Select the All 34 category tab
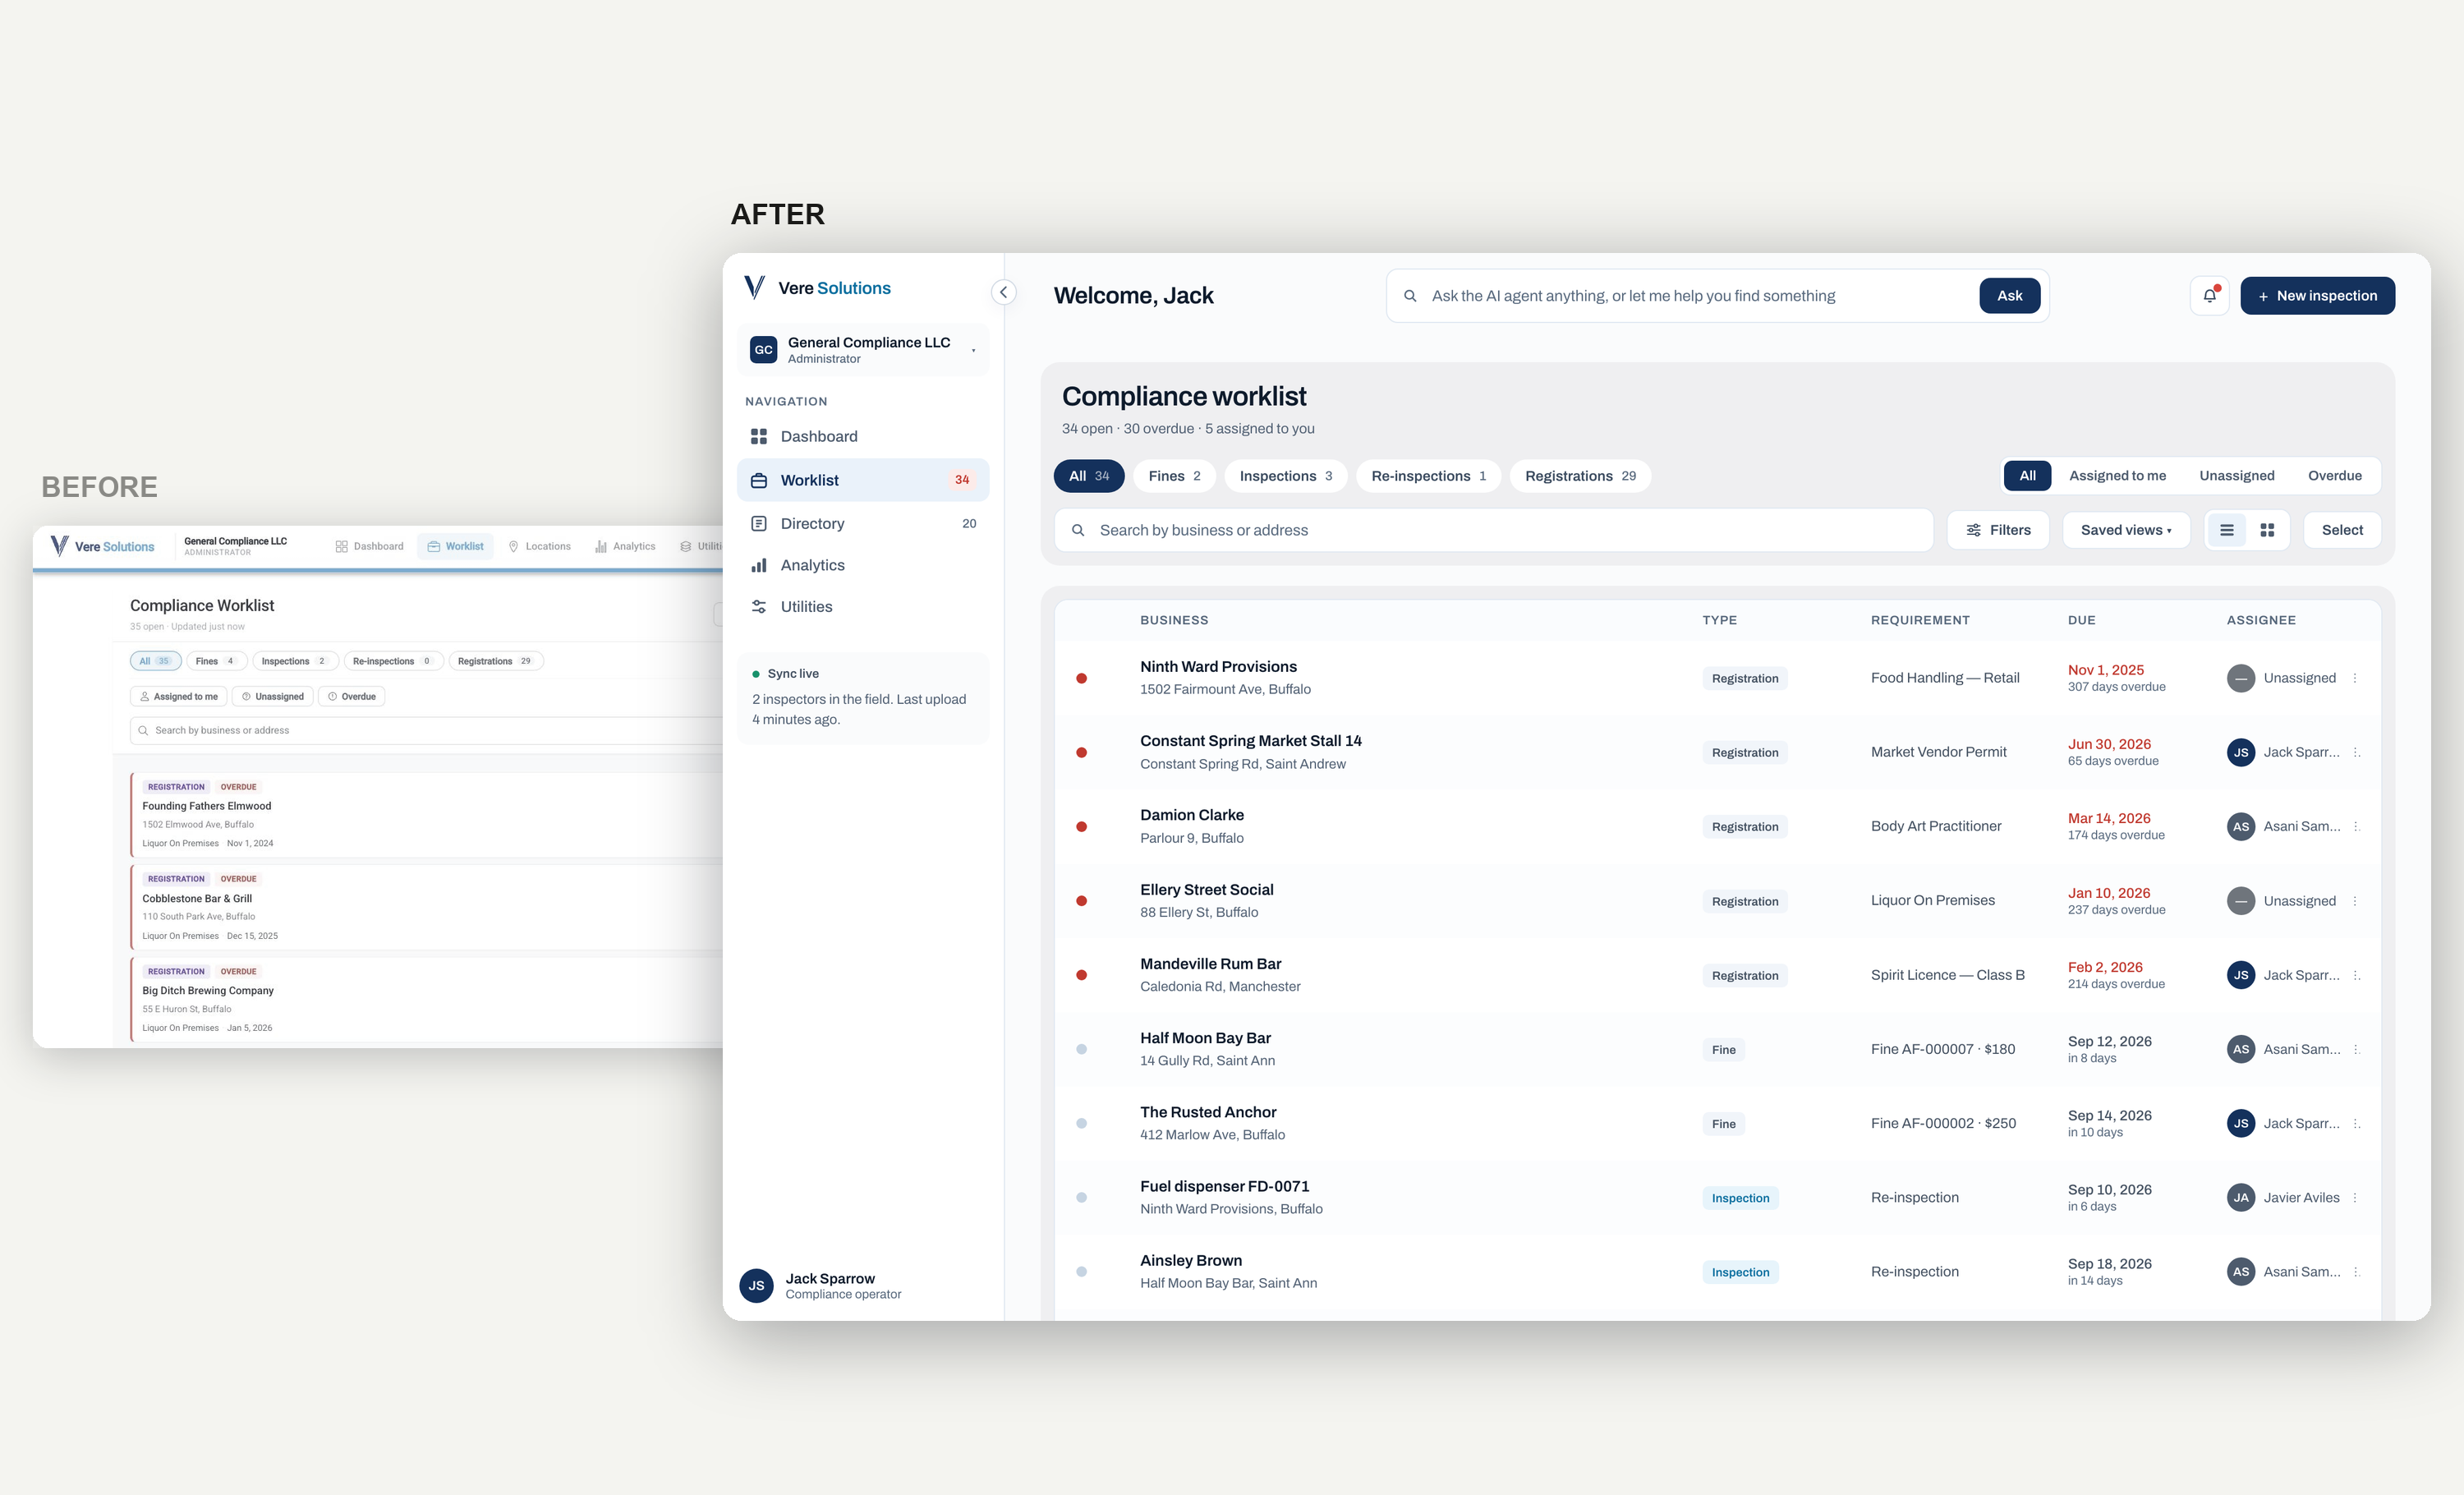2464x1495 pixels. (x=1089, y=476)
